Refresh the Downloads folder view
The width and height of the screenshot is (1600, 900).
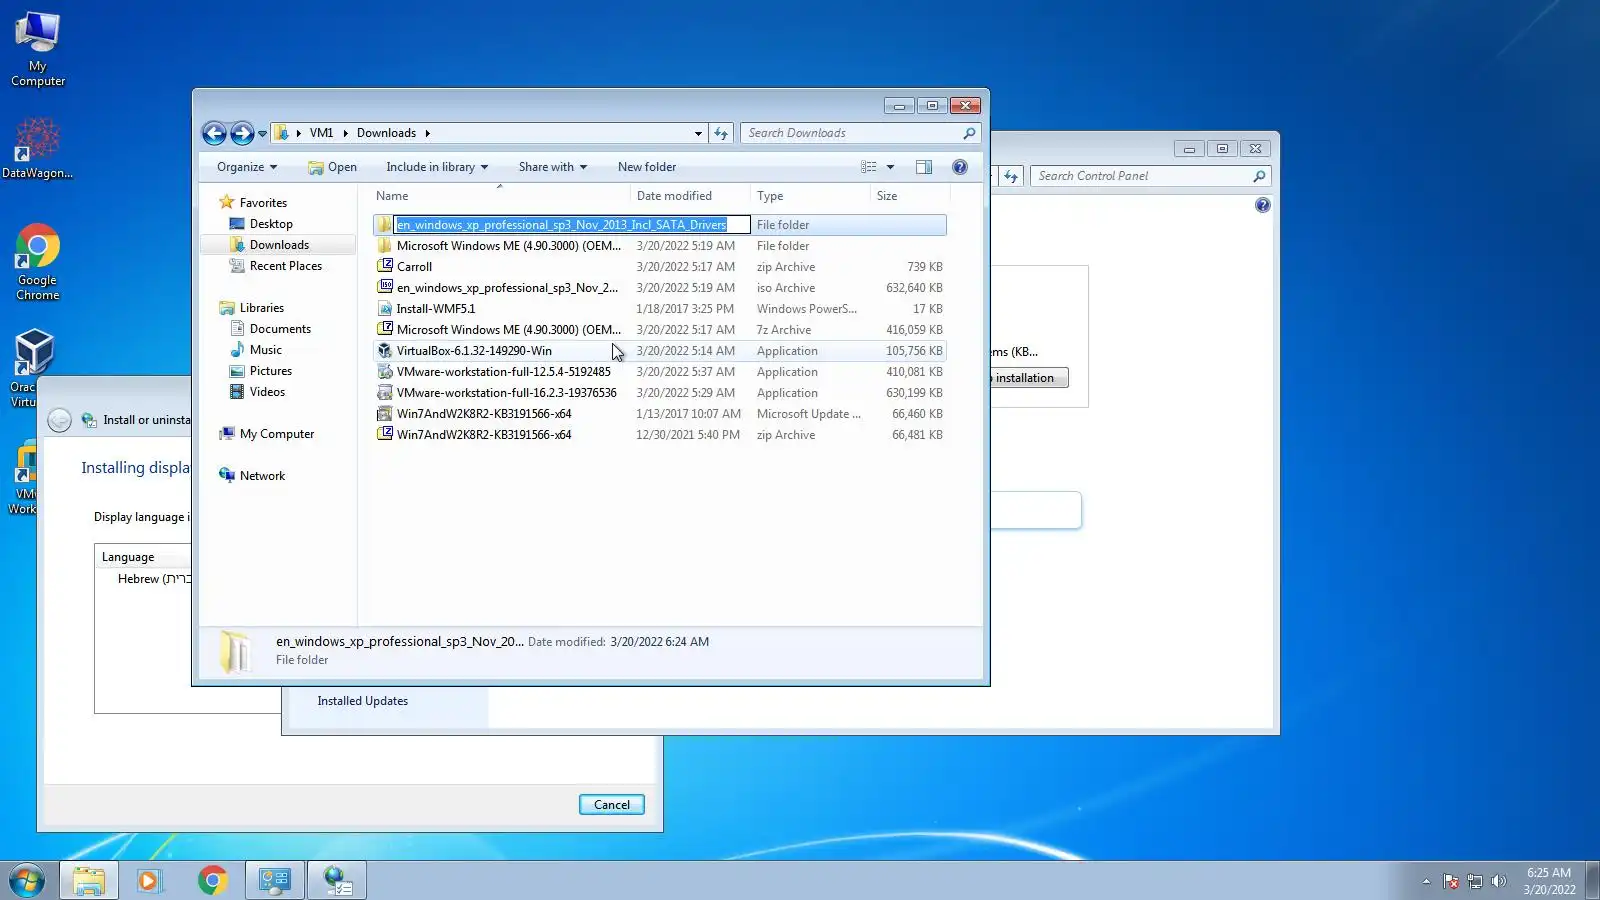(x=721, y=133)
